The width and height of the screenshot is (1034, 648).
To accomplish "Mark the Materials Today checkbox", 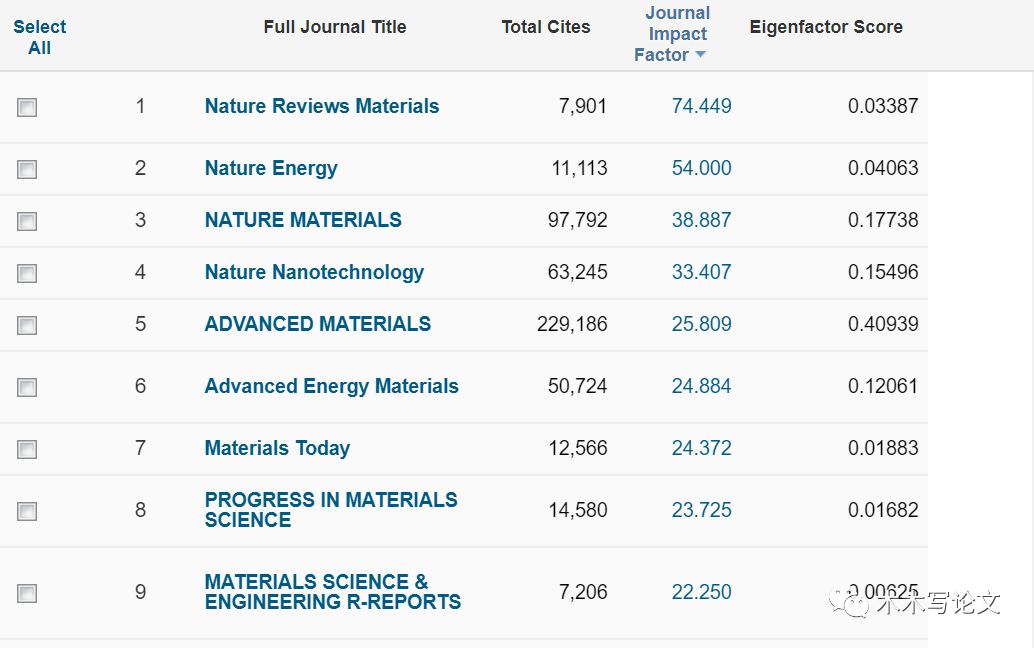I will pos(27,449).
